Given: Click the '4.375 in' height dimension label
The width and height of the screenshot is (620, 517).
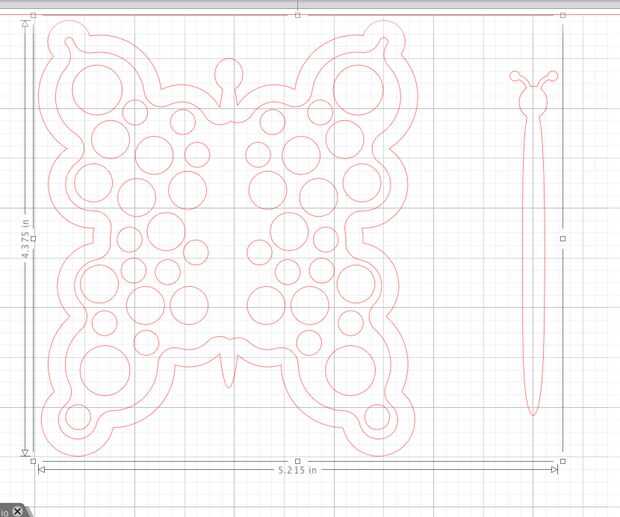Looking at the screenshot, I should (x=26, y=240).
